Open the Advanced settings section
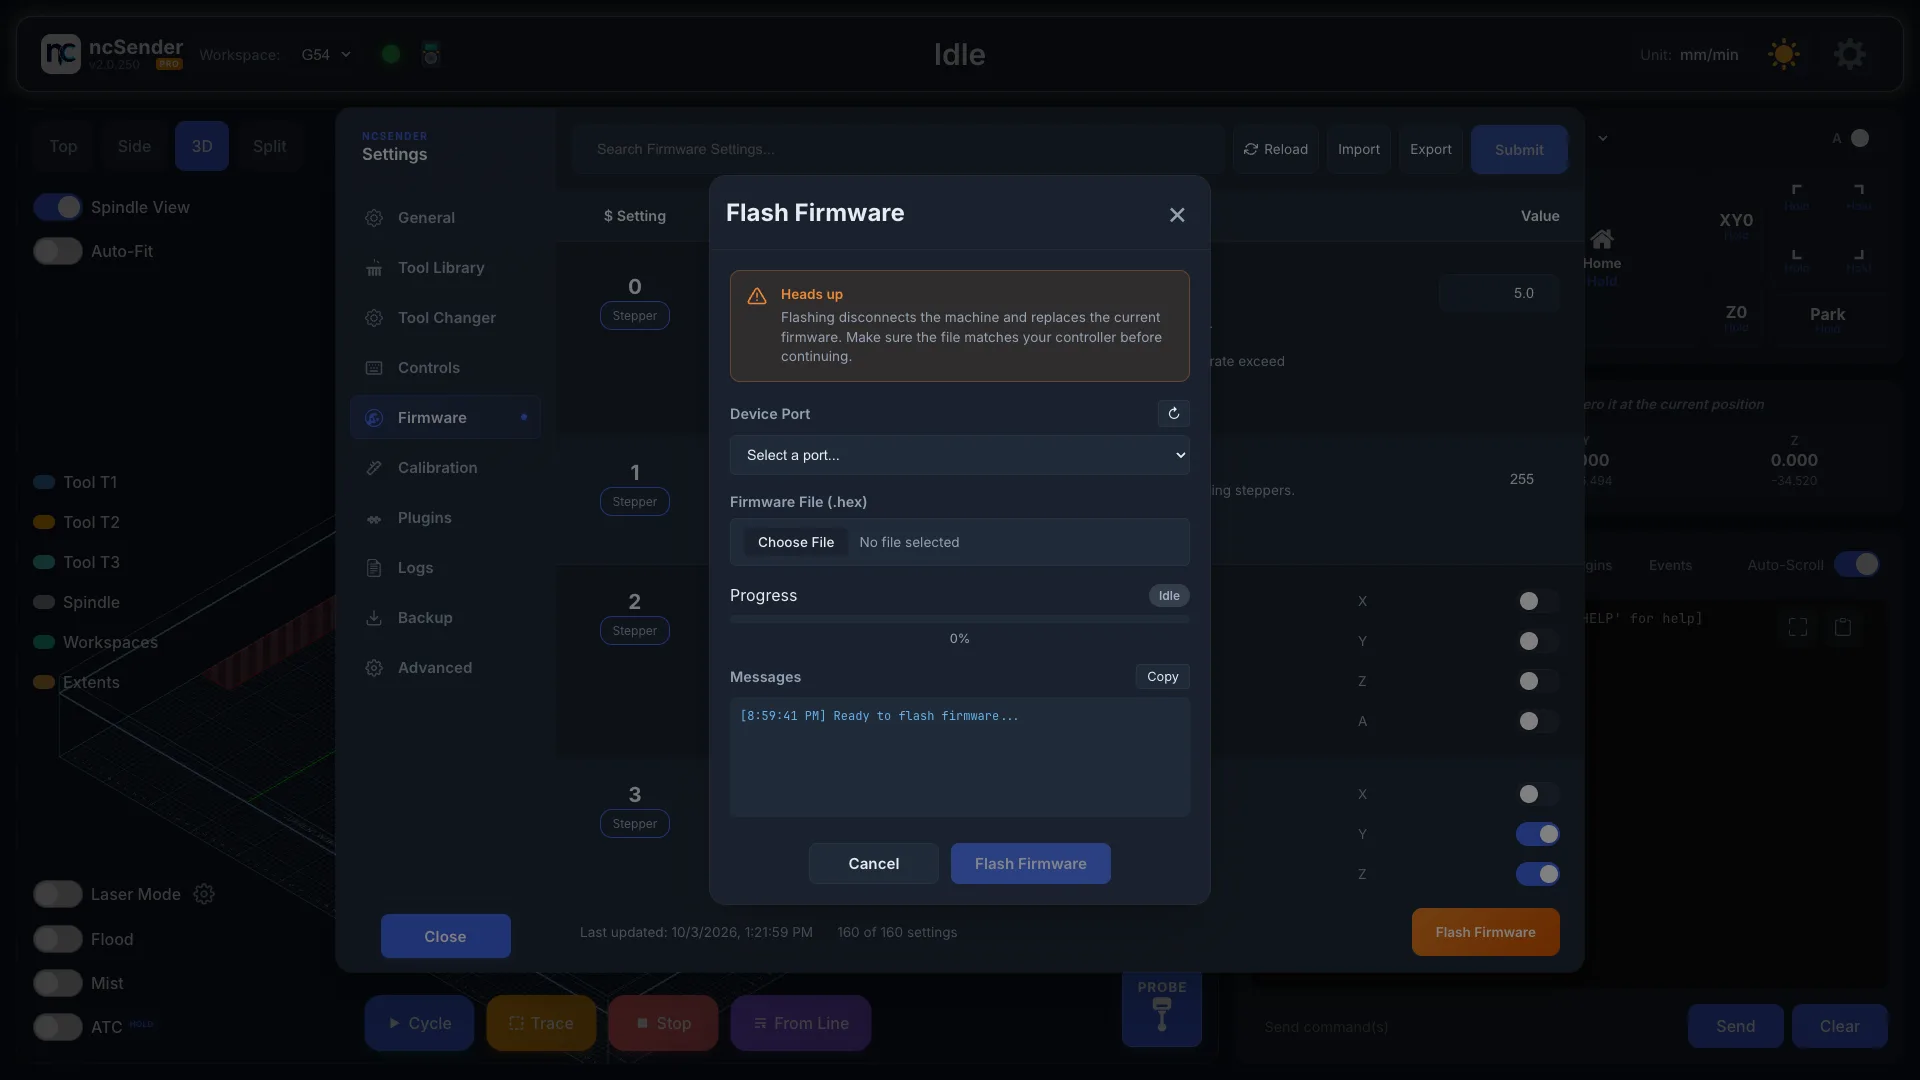Image resolution: width=1920 pixels, height=1080 pixels. pos(445,667)
